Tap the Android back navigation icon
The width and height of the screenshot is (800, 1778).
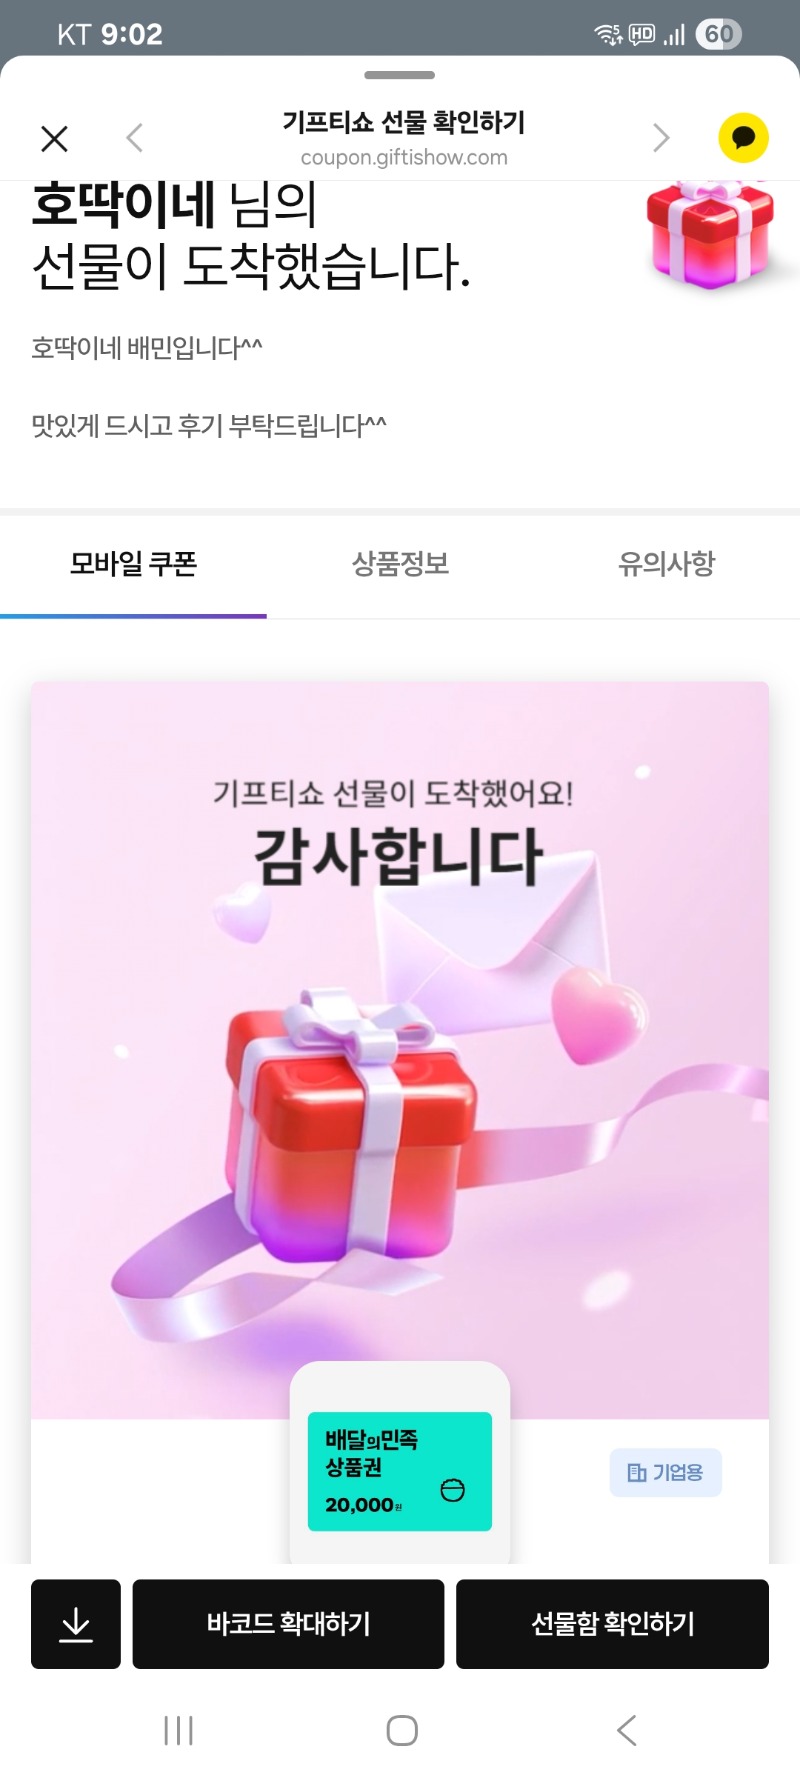click(627, 1730)
